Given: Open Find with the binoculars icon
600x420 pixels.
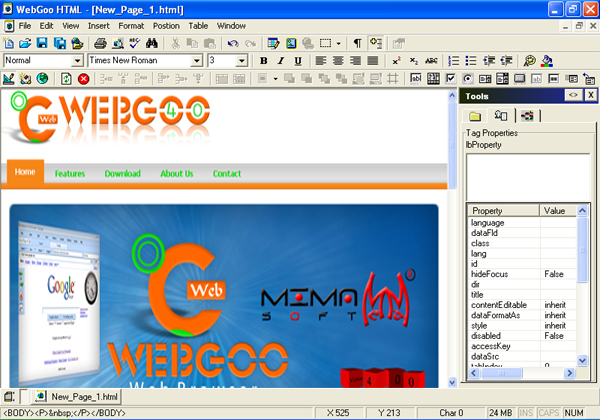Looking at the screenshot, I should 152,43.
